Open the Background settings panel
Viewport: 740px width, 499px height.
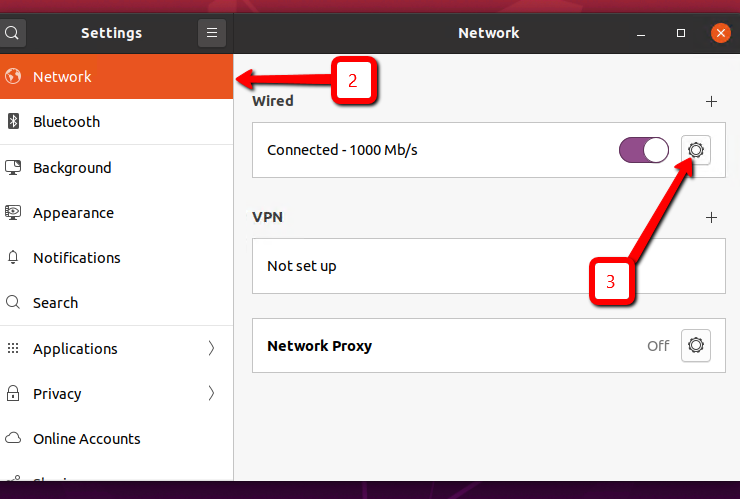coord(72,168)
